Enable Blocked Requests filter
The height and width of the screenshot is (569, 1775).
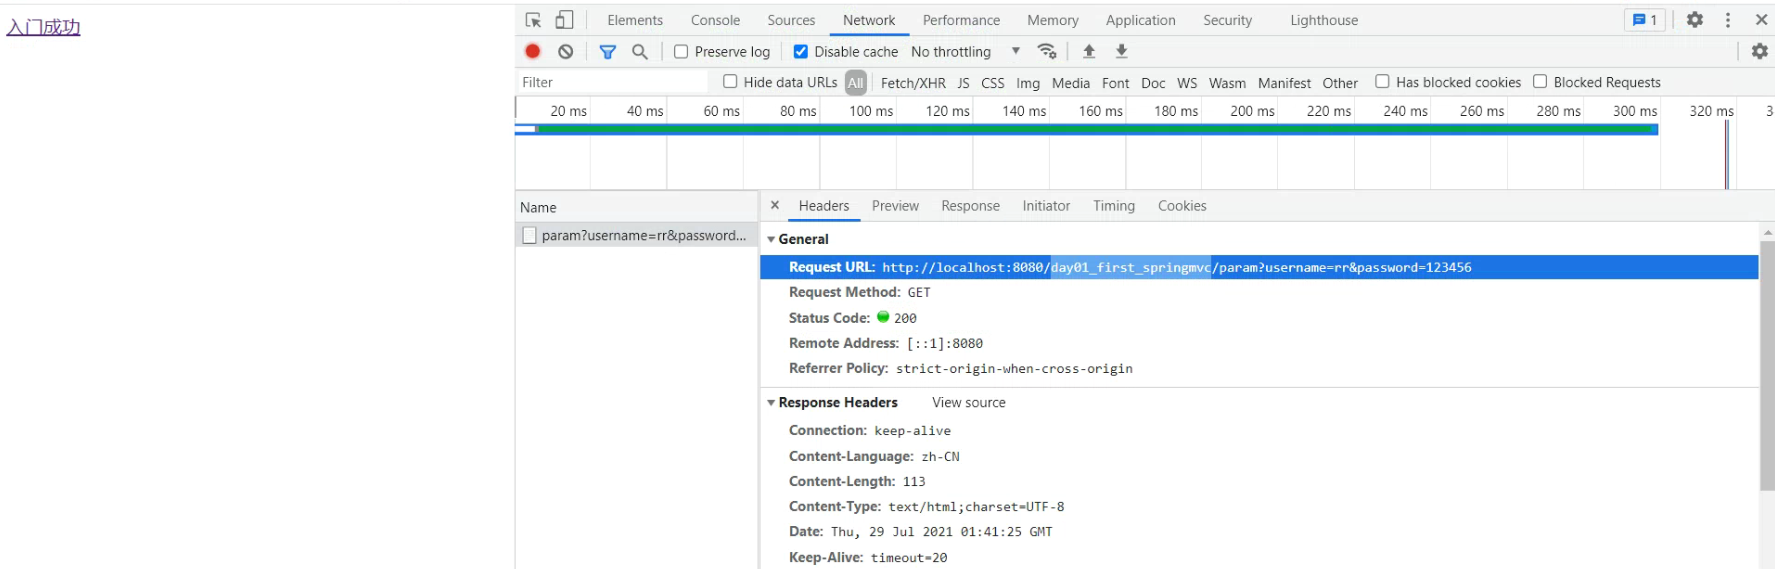pyautogui.click(x=1540, y=81)
